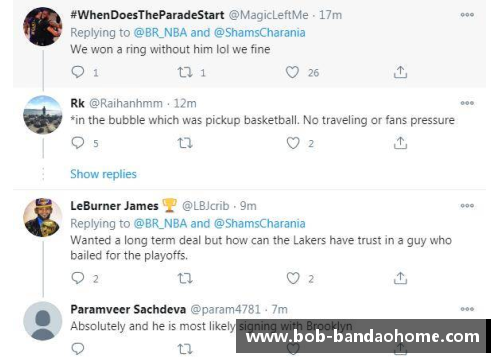
Task: Retweet Rk's pickup basketball tweet
Action: (185, 143)
